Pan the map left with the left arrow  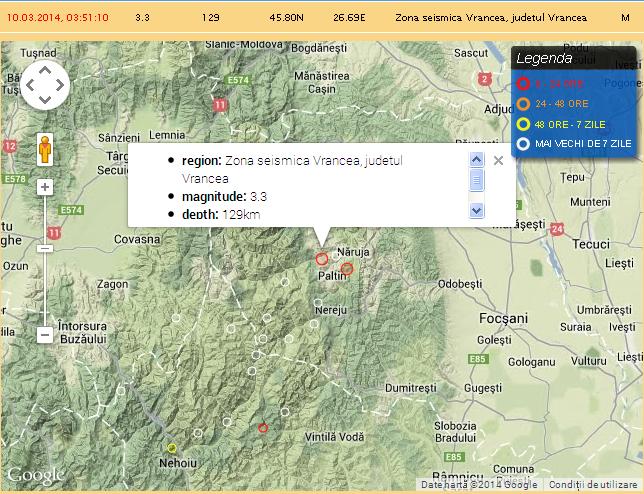tap(30, 85)
